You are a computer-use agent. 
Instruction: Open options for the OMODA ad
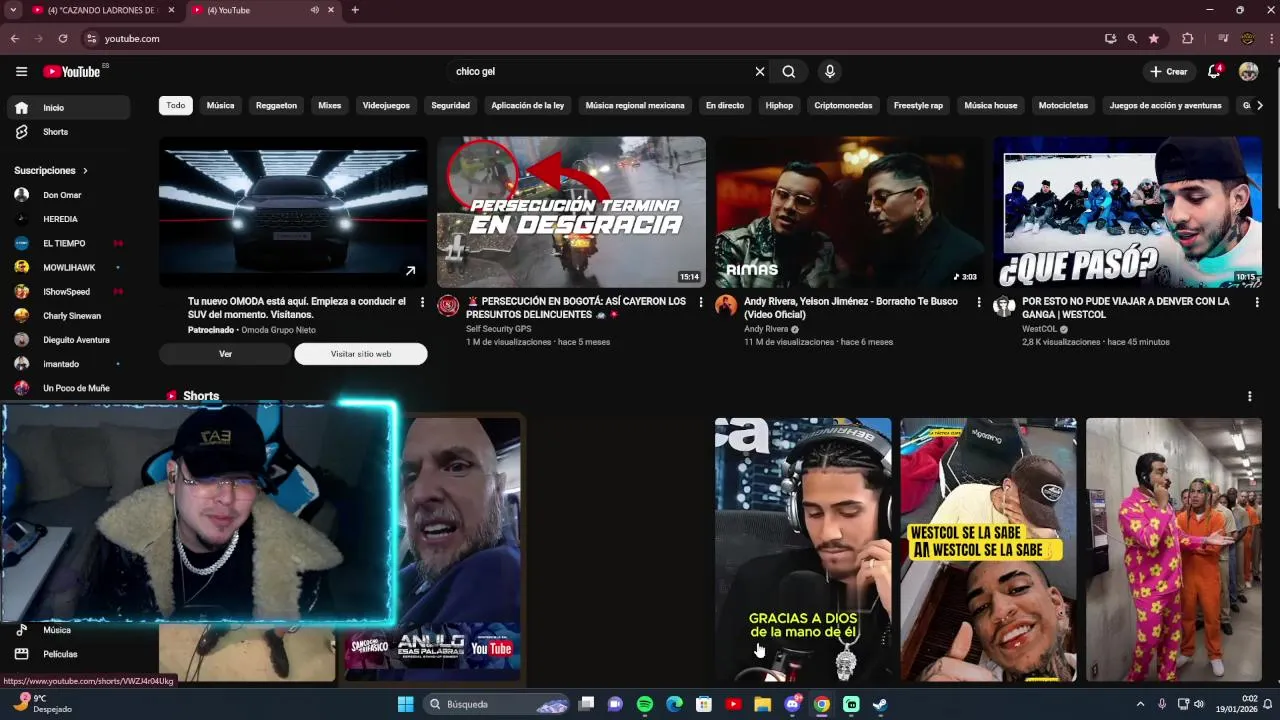point(422,302)
